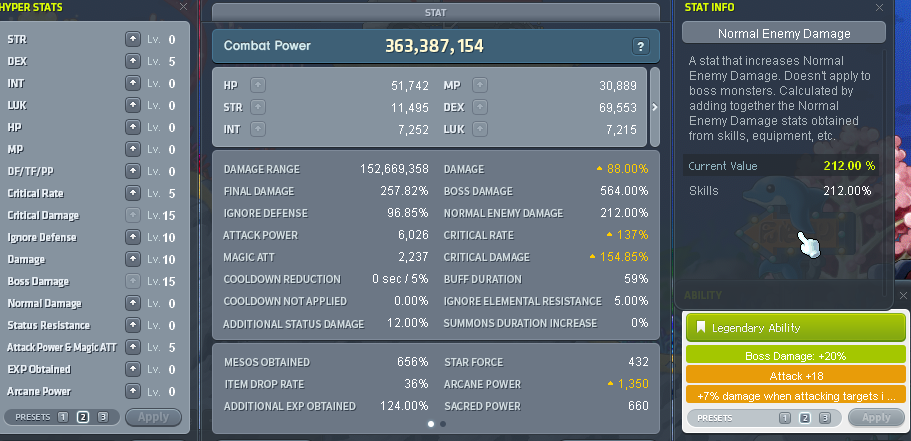Image resolution: width=911 pixels, height=441 pixels.
Task: Select the NORMAL ENEMY DAMAGE stat row
Action: coord(546,213)
